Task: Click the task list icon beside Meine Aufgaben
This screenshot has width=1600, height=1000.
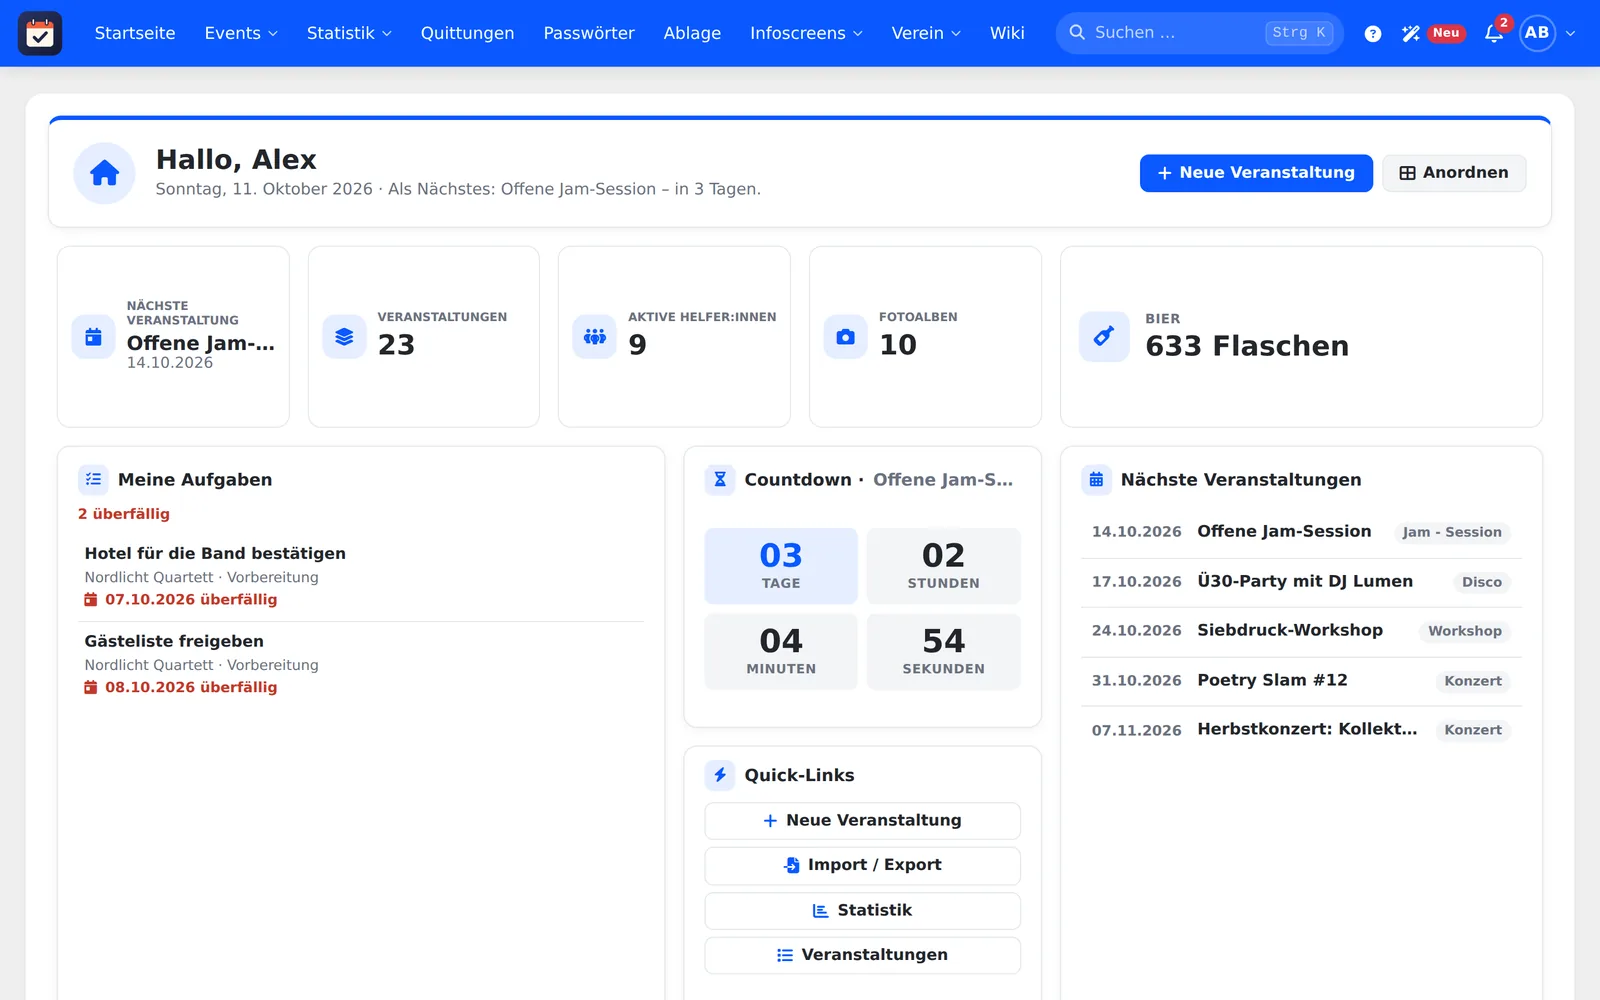Action: [93, 479]
